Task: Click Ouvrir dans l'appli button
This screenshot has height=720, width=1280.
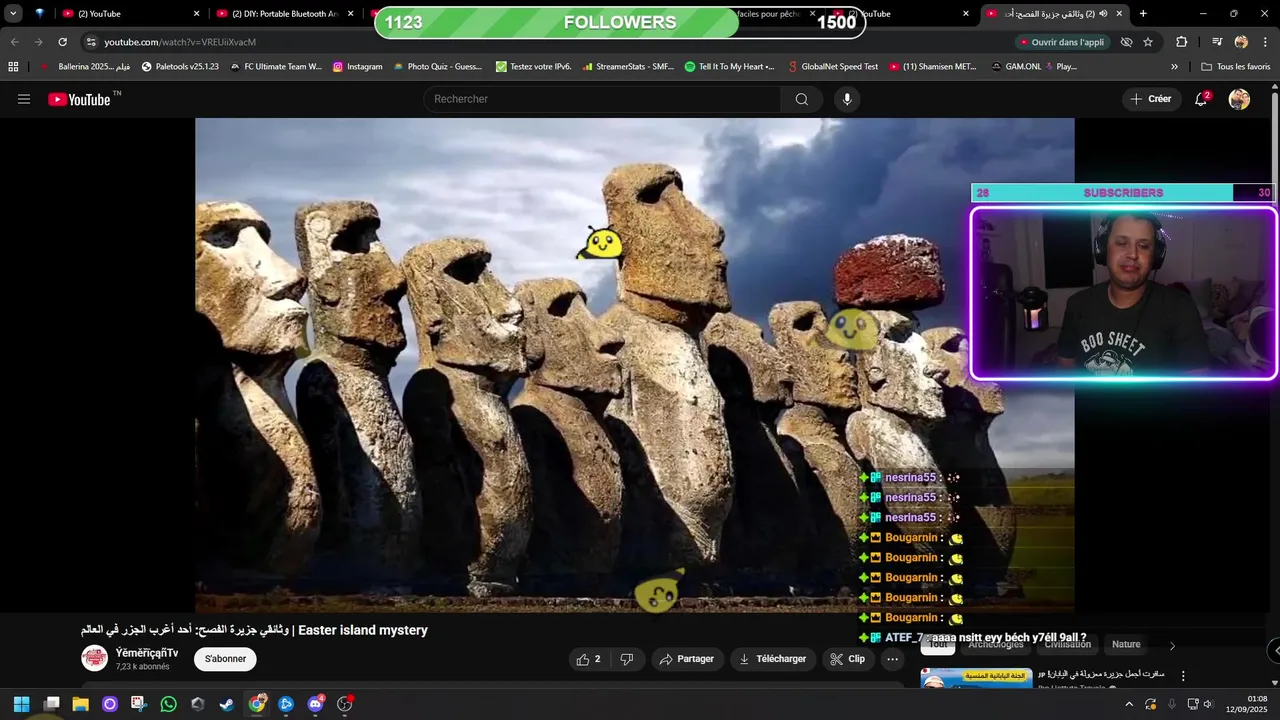Action: [x=1062, y=42]
